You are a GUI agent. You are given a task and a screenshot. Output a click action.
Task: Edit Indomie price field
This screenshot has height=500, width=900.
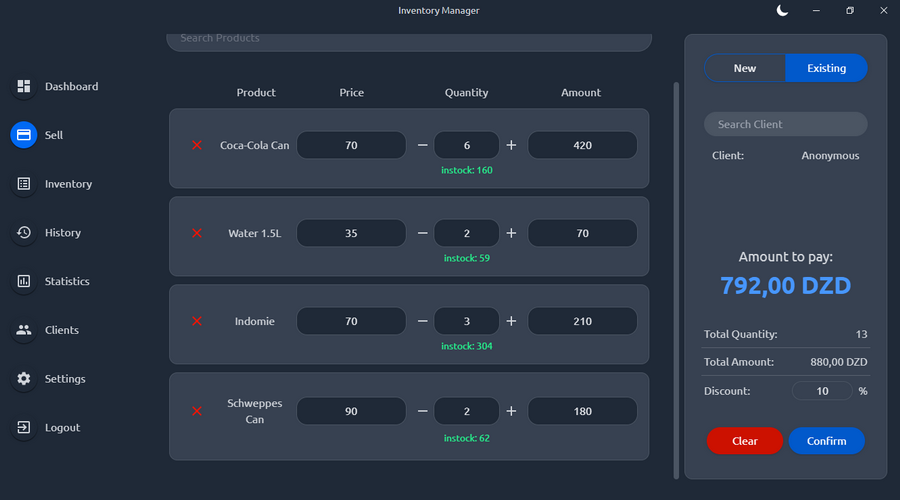(351, 321)
